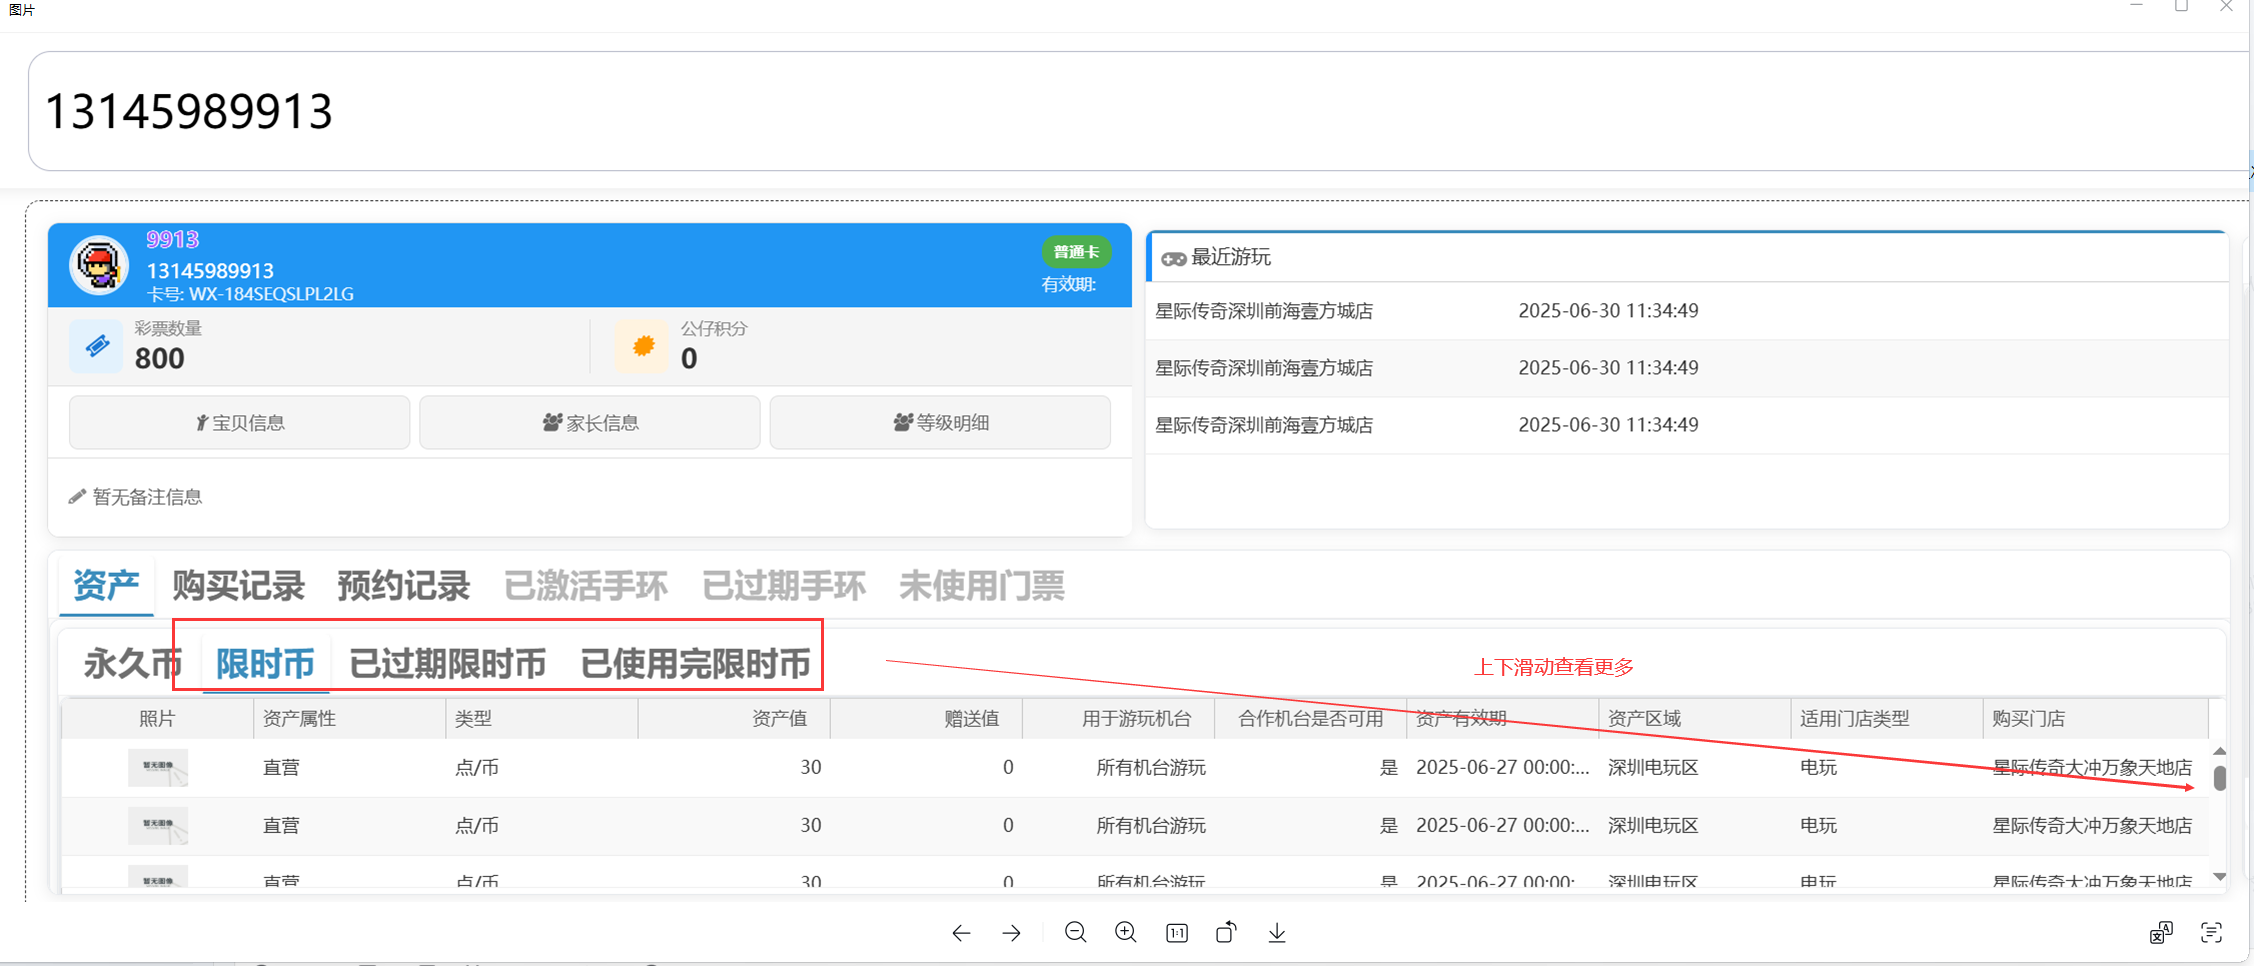Open the 已使用完限时币 sub-tab
This screenshot has height=966, width=2254.
(x=695, y=664)
